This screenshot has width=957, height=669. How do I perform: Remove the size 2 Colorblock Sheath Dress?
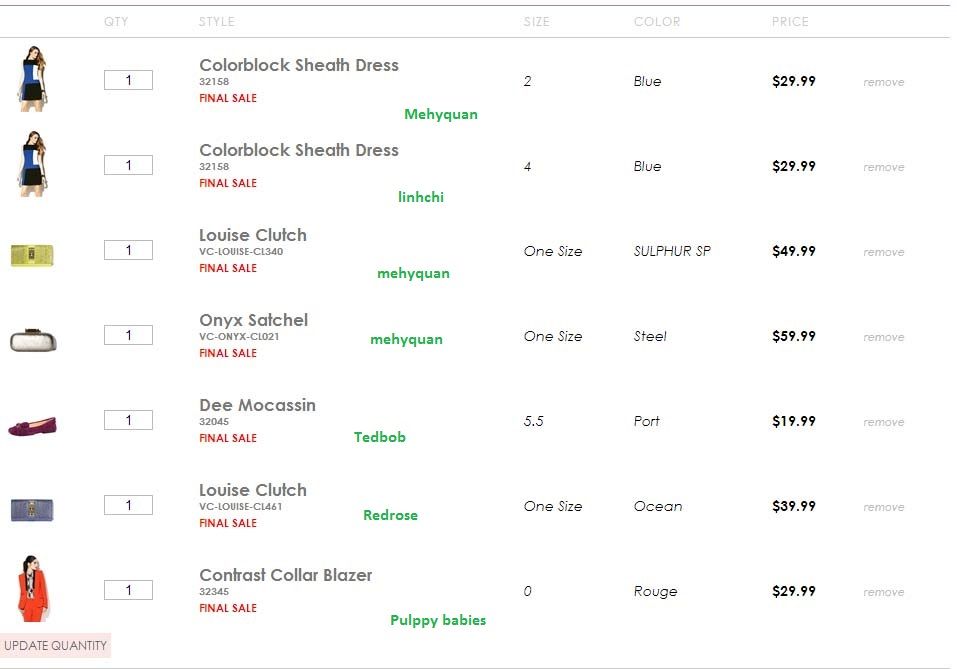[883, 82]
